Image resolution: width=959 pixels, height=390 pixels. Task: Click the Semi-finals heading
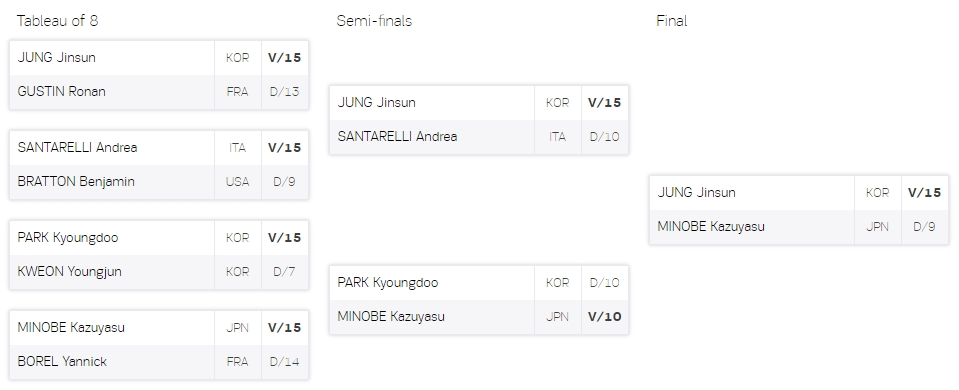[374, 21]
